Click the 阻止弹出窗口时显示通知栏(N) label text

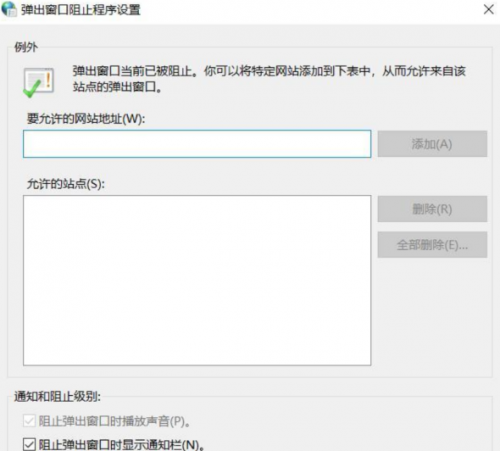pos(121,445)
